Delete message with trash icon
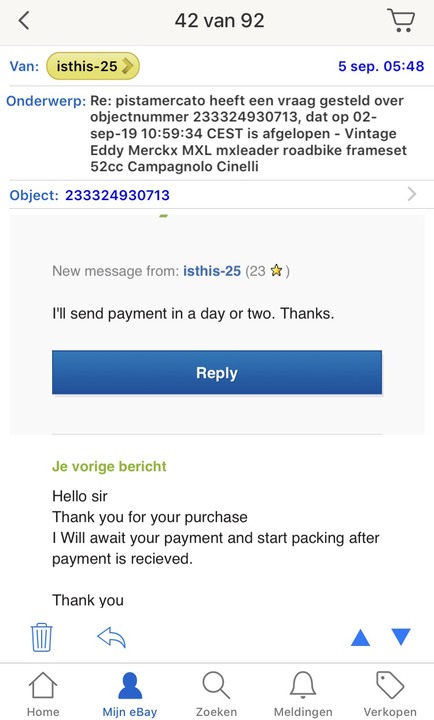This screenshot has height=720, width=434. [x=41, y=637]
